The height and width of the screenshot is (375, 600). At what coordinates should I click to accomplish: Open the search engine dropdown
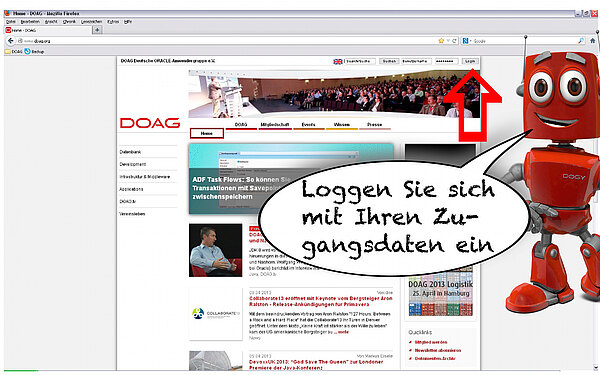point(466,41)
